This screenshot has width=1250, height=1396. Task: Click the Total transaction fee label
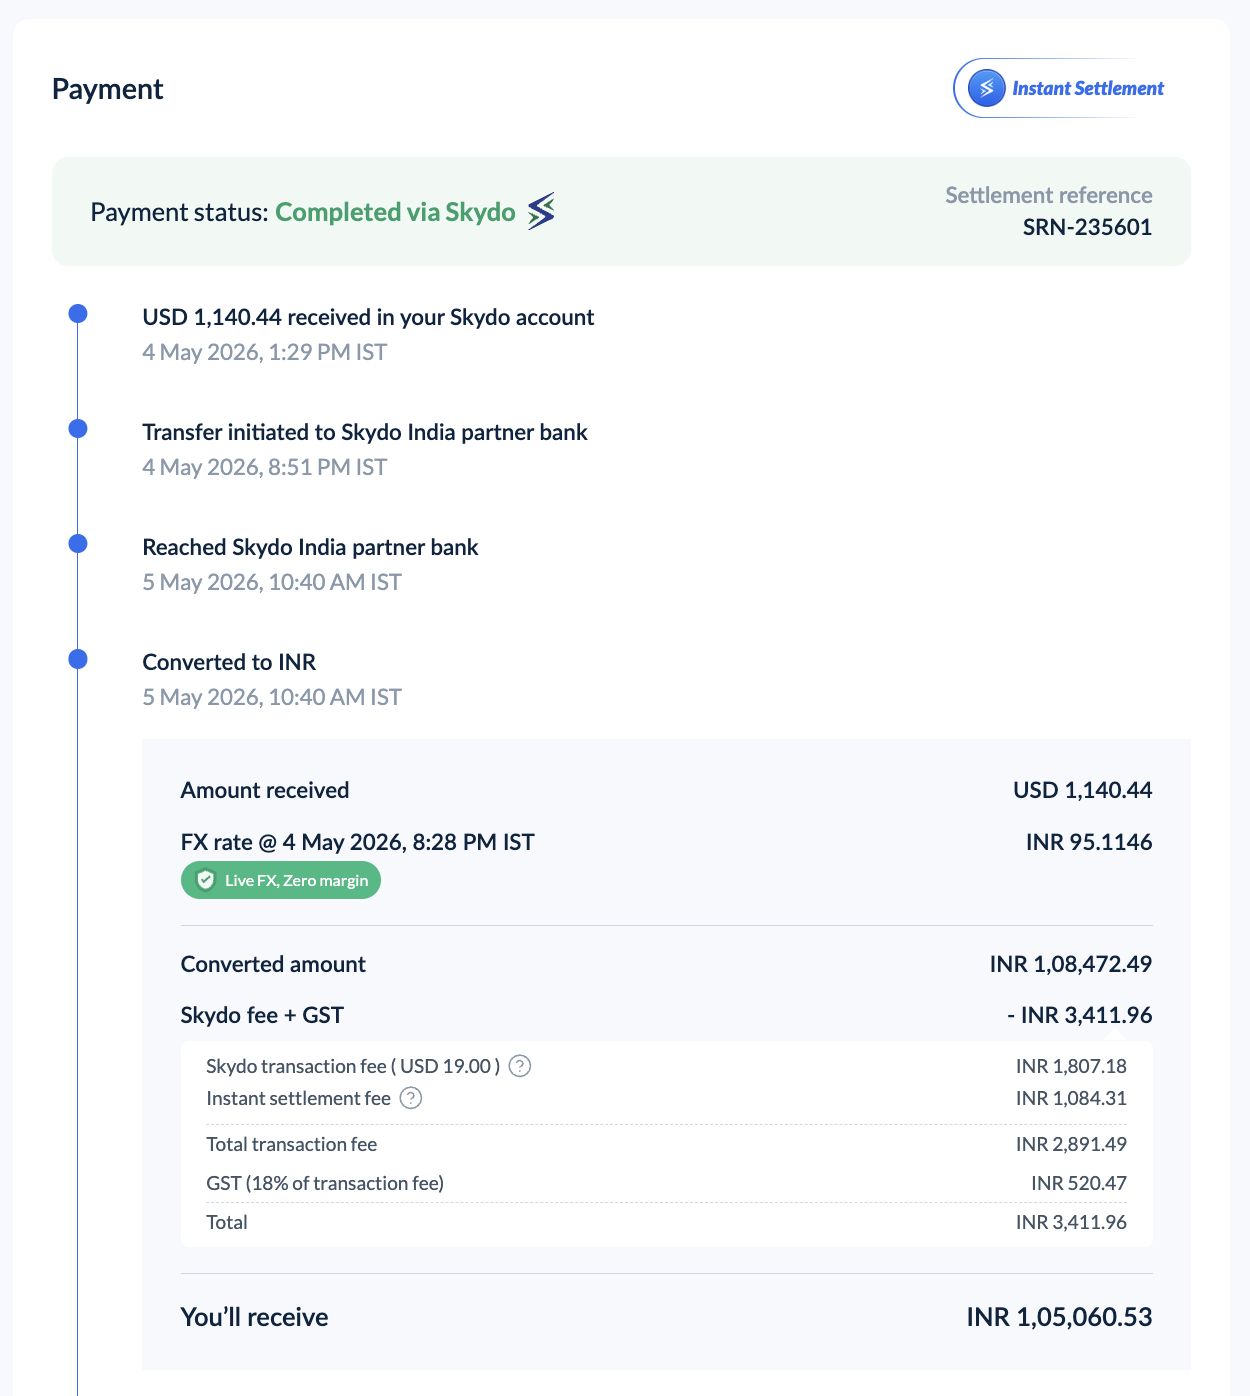point(292,1144)
